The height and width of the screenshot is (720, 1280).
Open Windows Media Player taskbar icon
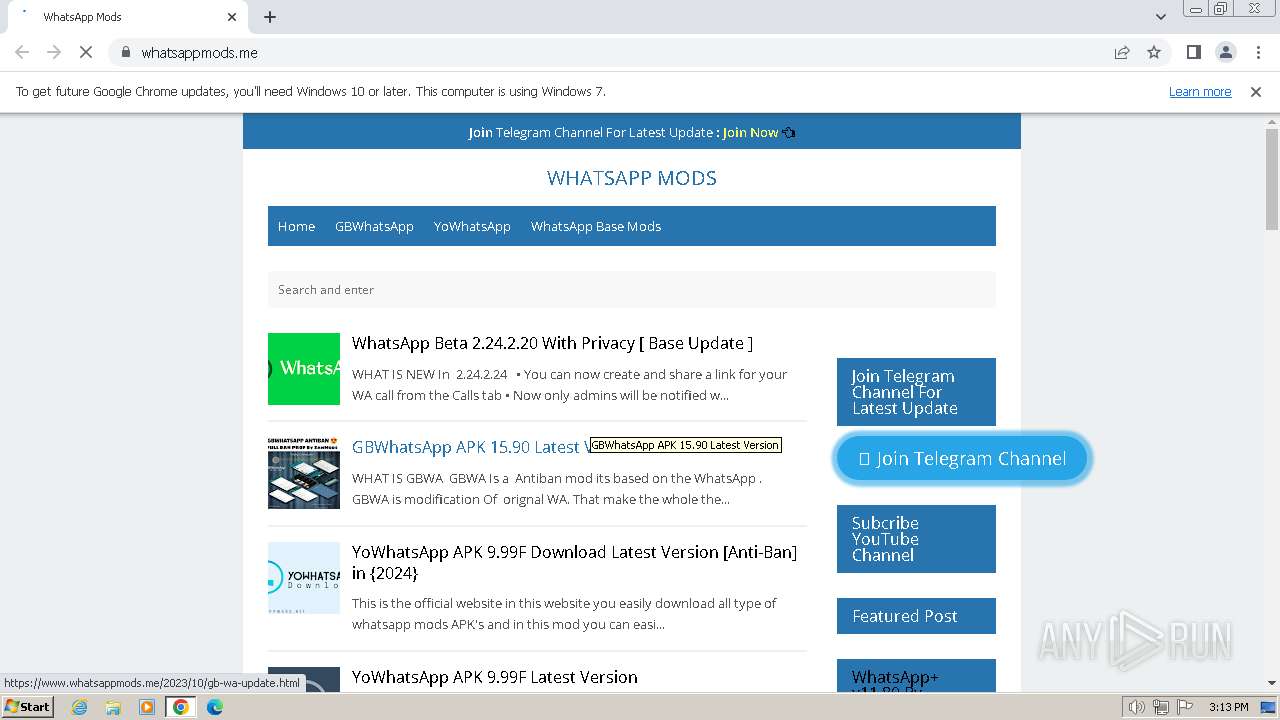(147, 707)
